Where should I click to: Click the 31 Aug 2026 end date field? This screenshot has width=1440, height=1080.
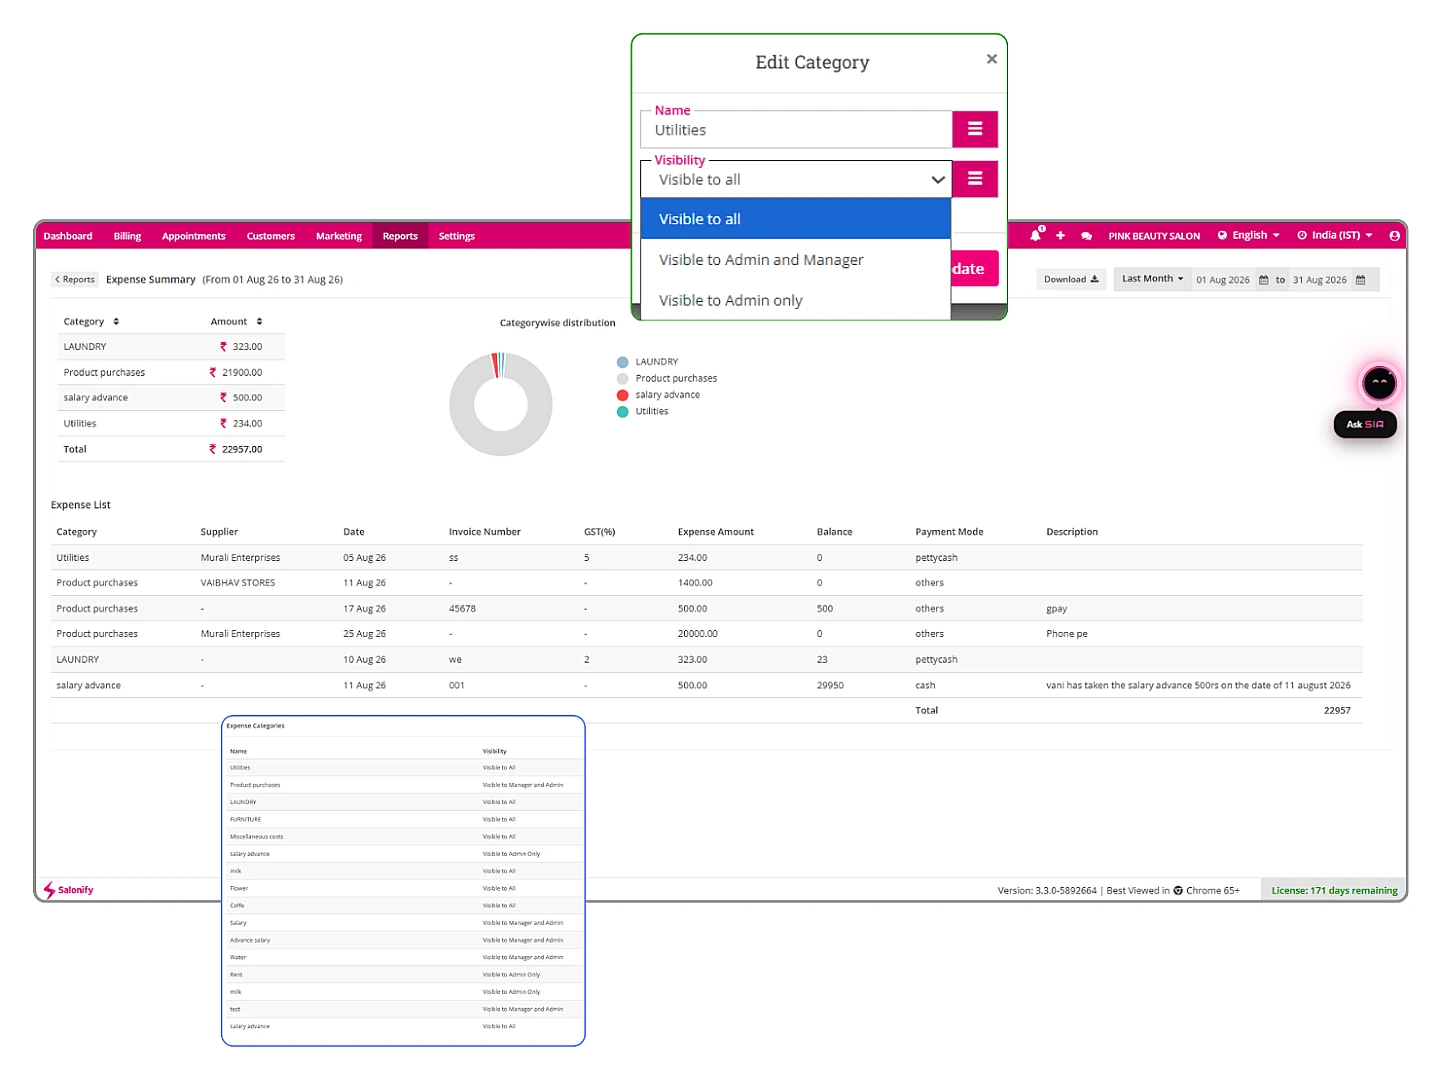[x=1320, y=280]
